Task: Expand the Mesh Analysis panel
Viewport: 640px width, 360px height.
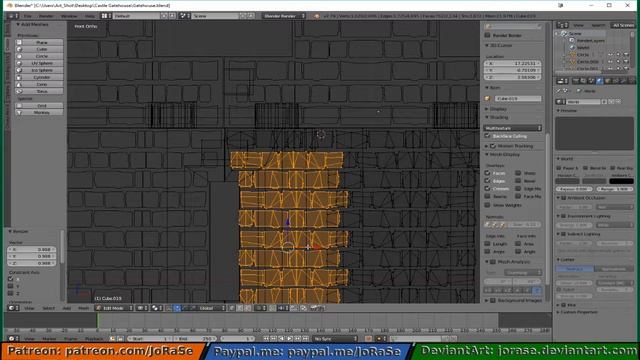Action: [487, 262]
